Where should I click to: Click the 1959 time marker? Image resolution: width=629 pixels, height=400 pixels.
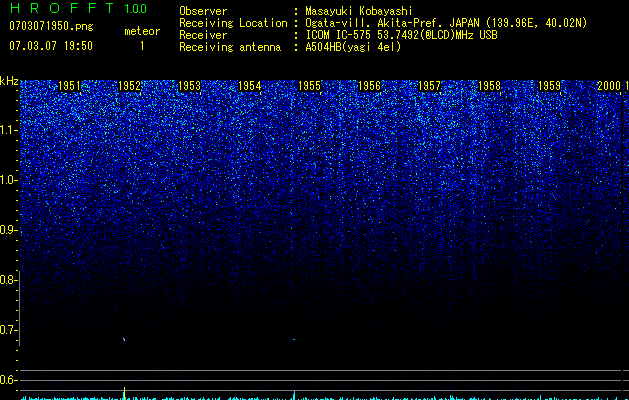click(x=549, y=86)
